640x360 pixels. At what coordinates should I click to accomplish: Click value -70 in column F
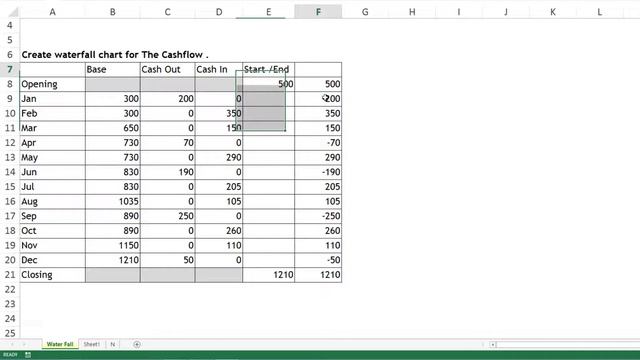(x=318, y=143)
